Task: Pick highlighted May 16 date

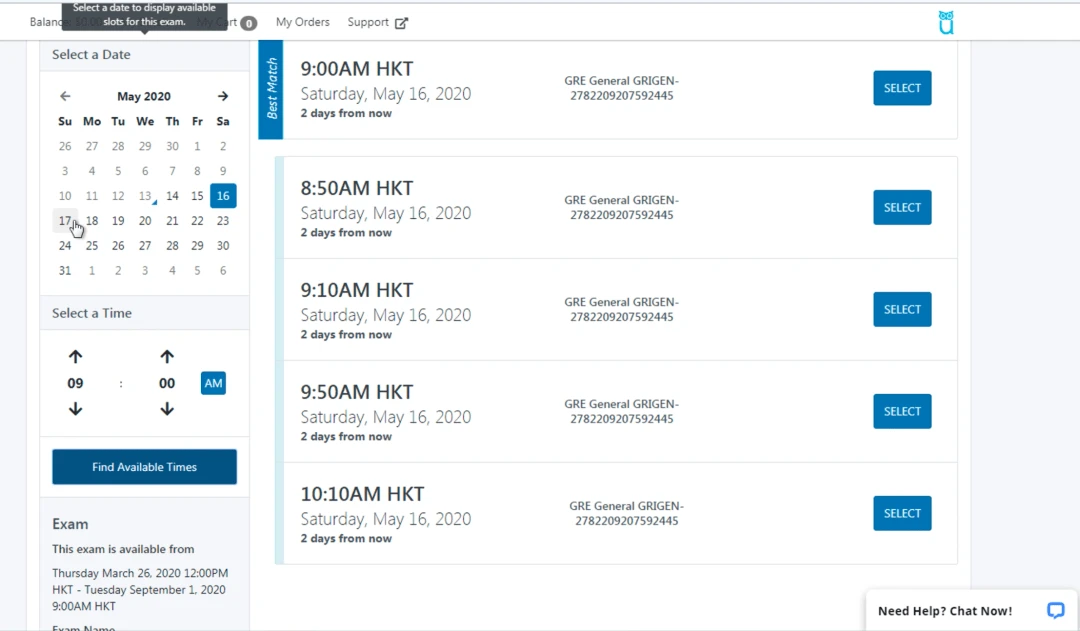Action: point(223,196)
